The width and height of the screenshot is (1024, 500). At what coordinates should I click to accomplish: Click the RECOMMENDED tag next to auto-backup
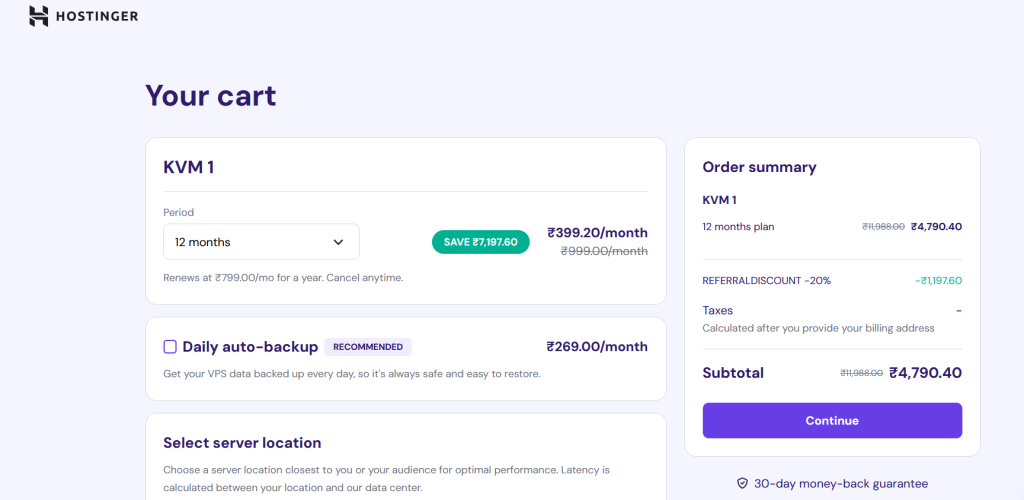368,347
